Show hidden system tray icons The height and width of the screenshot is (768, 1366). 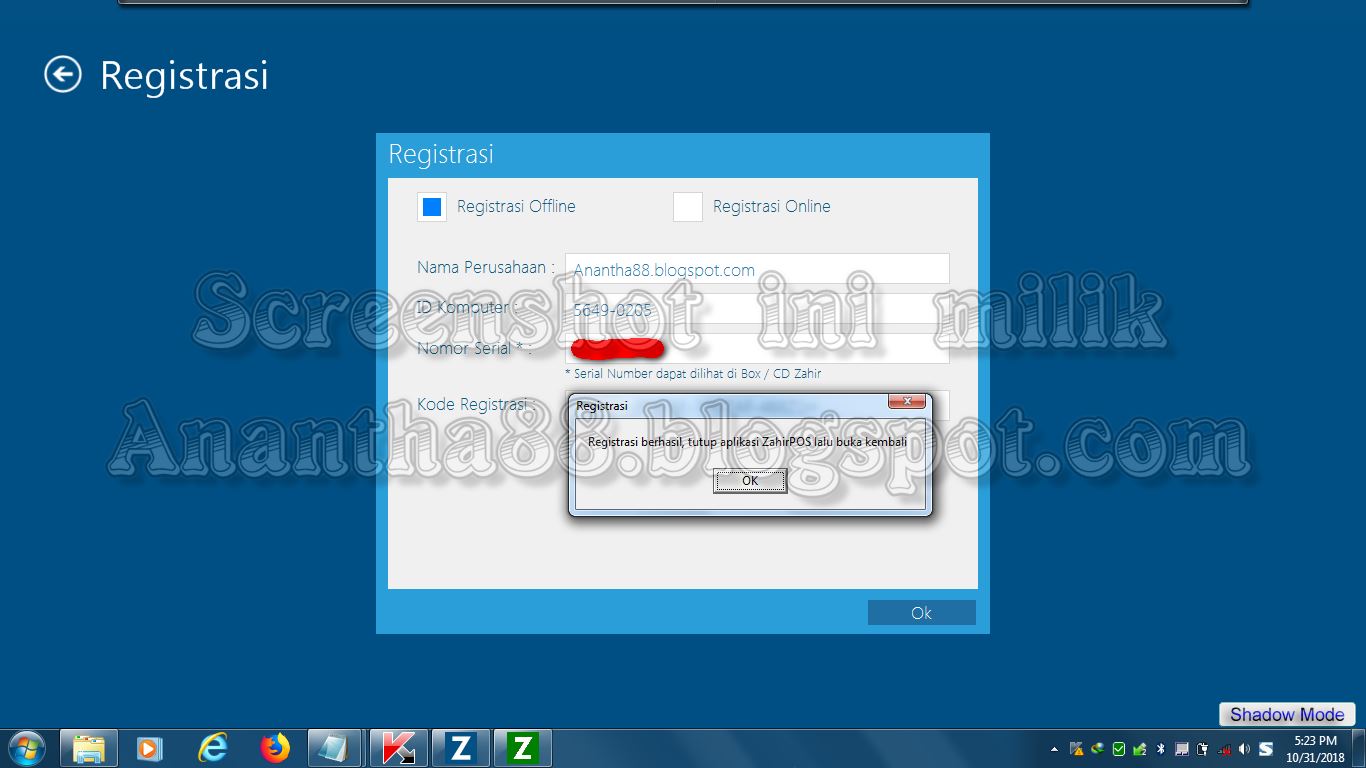pyautogui.click(x=1054, y=749)
